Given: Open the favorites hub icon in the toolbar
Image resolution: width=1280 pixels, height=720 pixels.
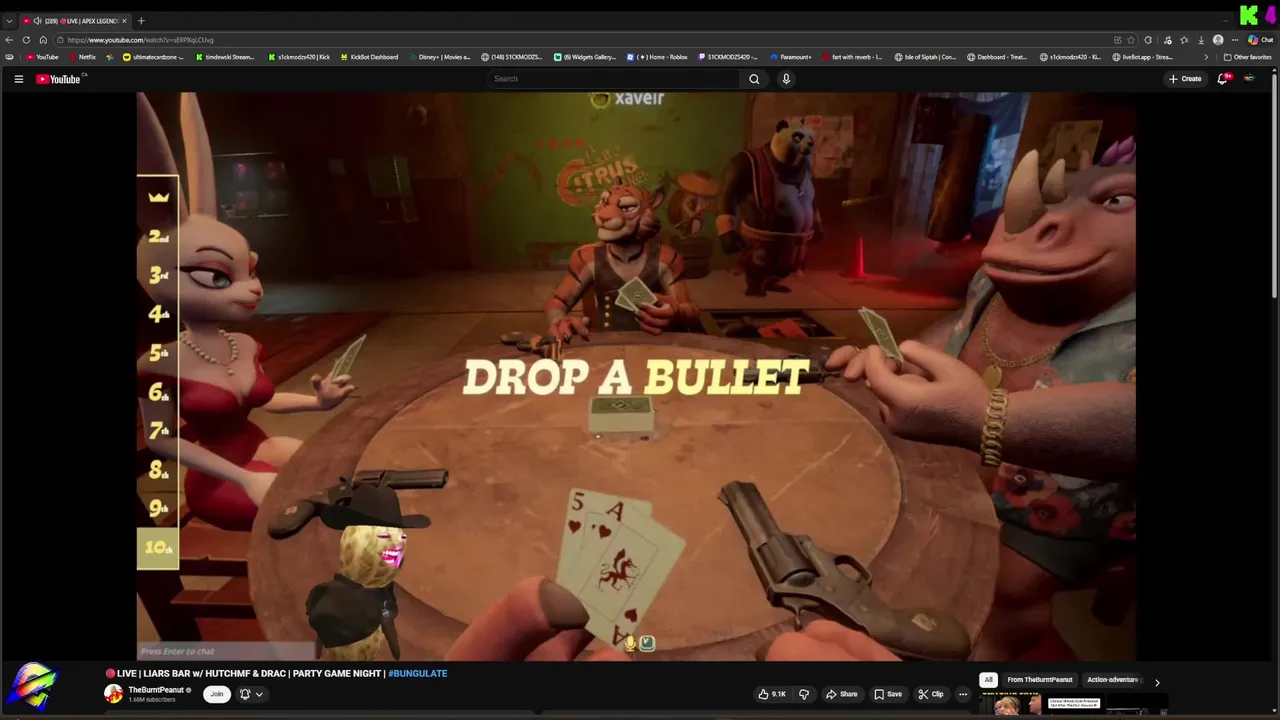Looking at the screenshot, I should (x=1184, y=40).
